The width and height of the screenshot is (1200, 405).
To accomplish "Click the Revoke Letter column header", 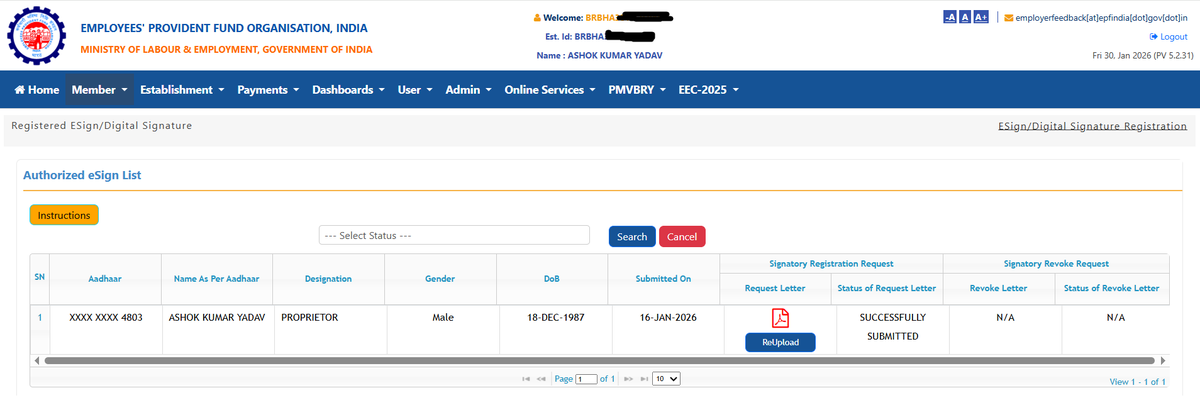I will point(998,288).
